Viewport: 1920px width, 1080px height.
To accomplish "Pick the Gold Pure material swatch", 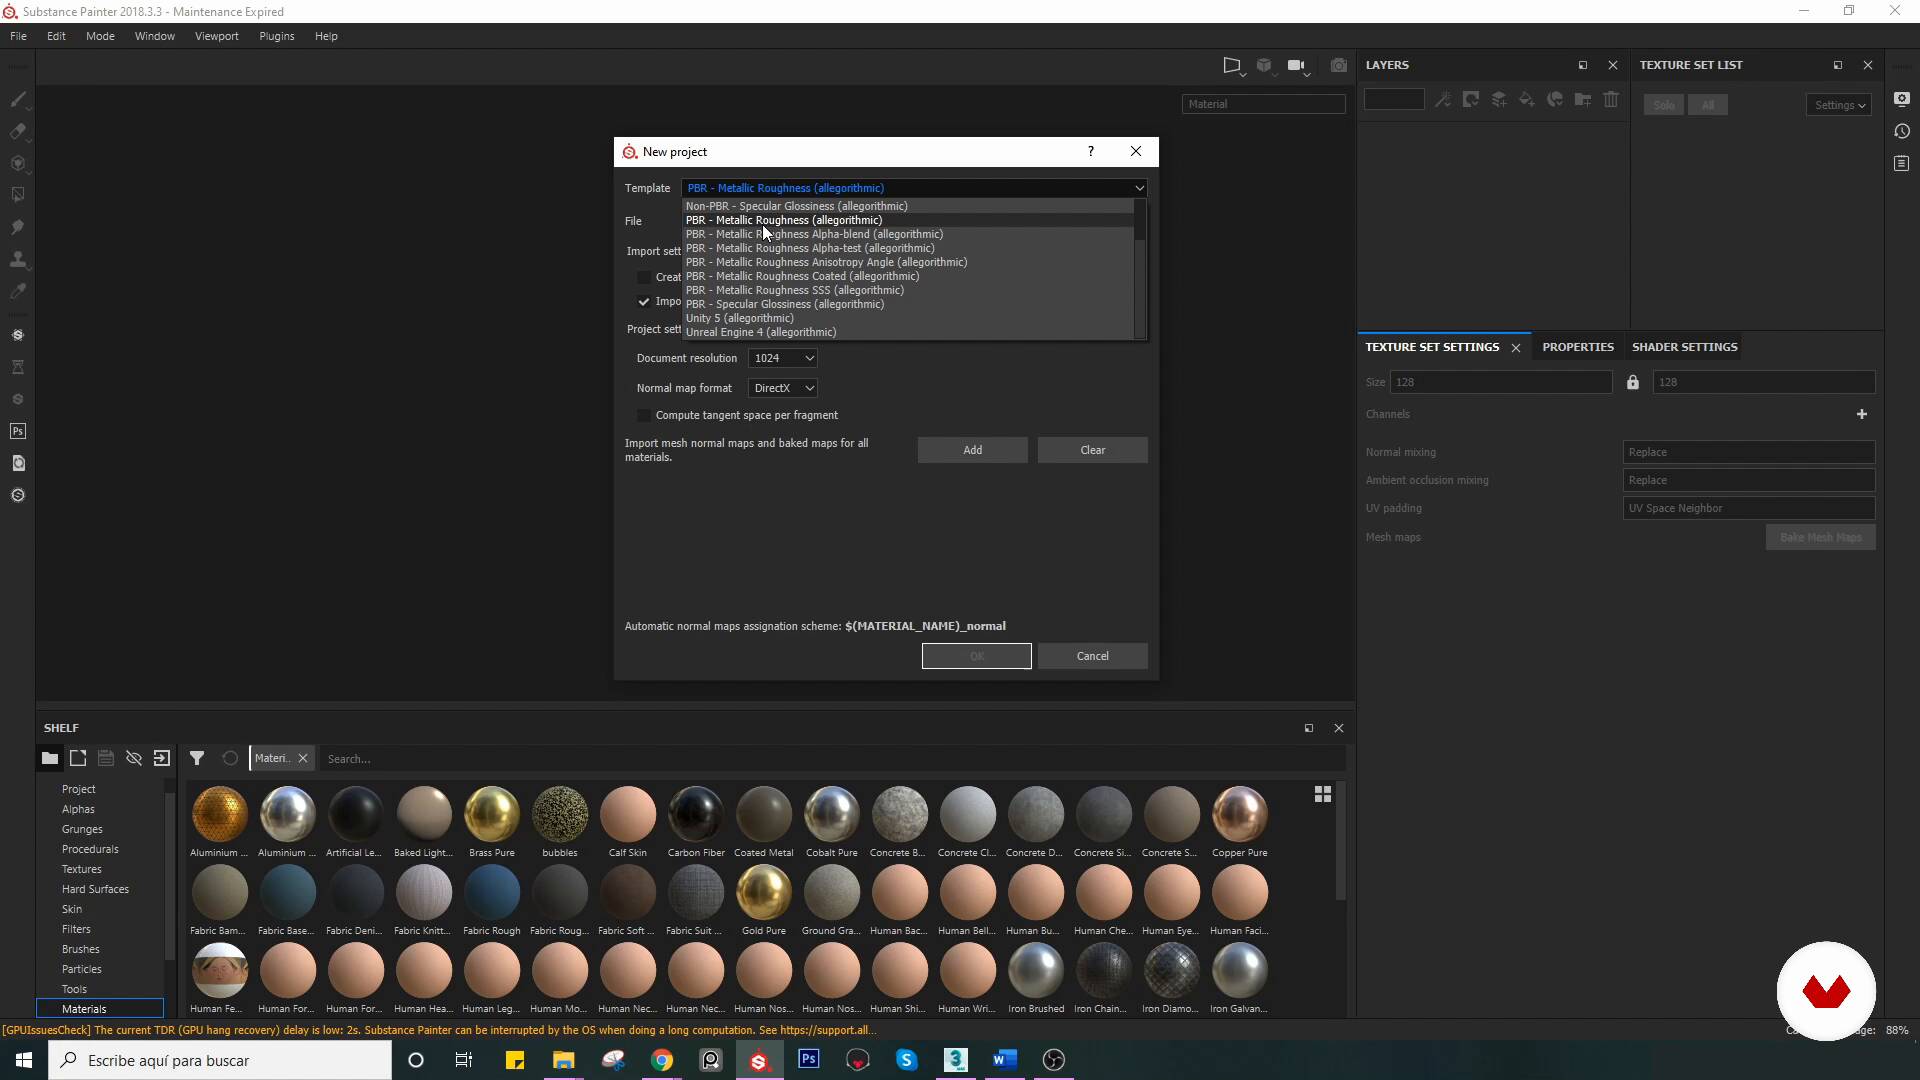I will click(x=763, y=891).
